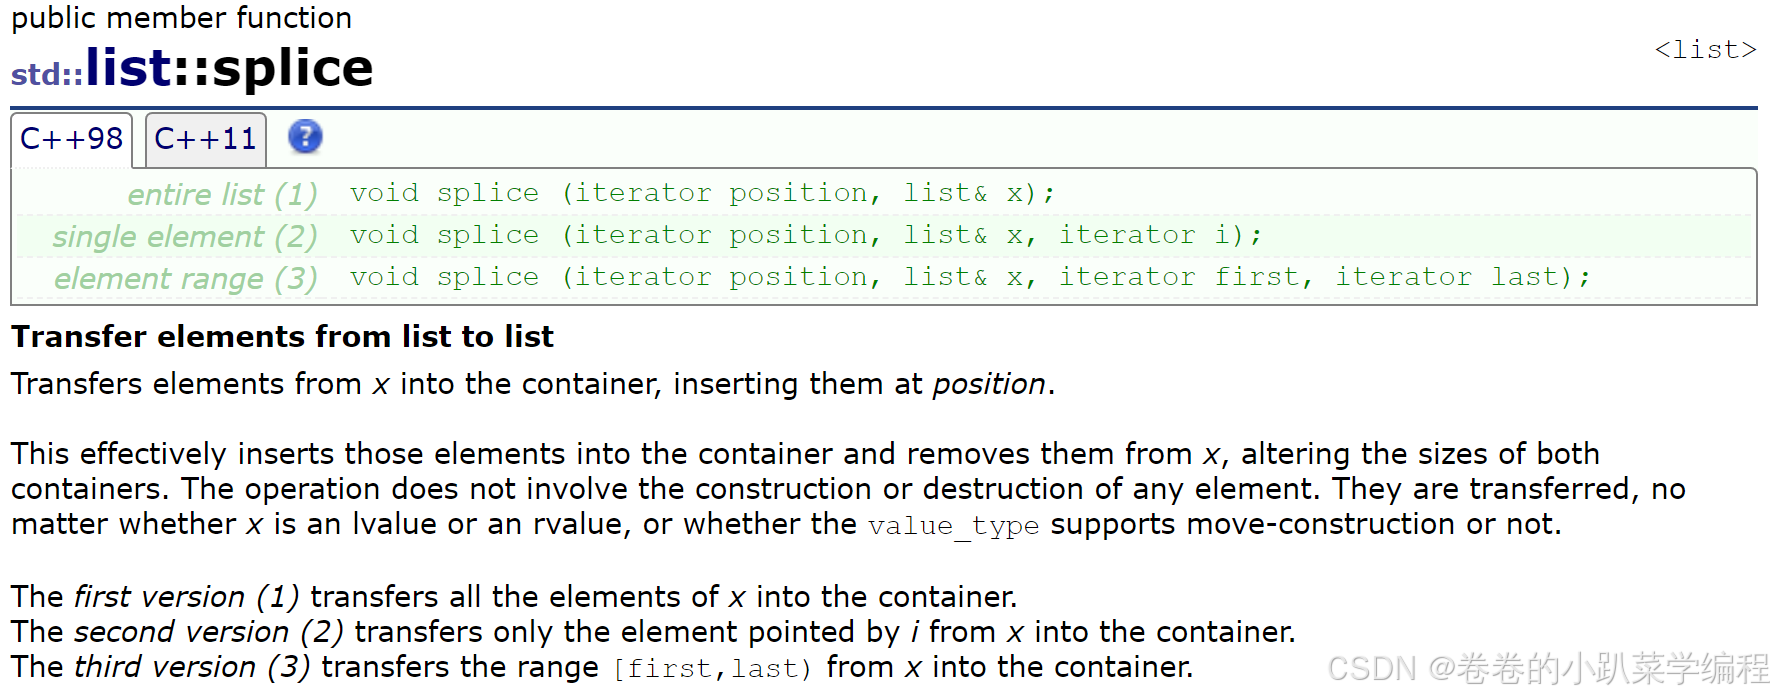Click the std:: namespace link in title
The width and height of the screenshot is (1774, 698).
[47, 74]
